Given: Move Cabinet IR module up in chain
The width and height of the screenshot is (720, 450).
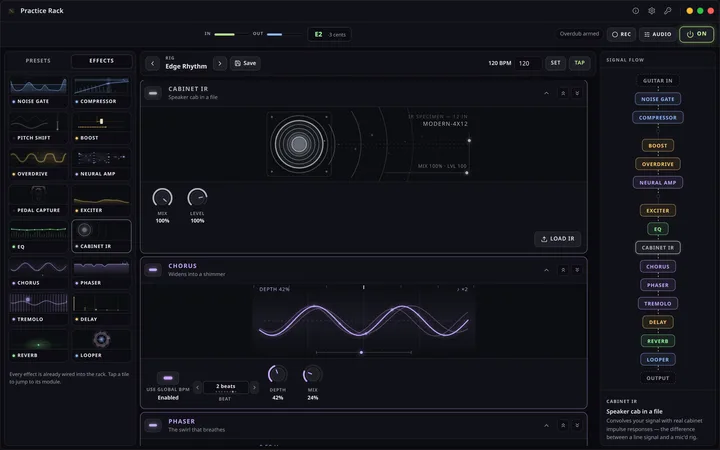Looking at the screenshot, I should coord(563,93).
